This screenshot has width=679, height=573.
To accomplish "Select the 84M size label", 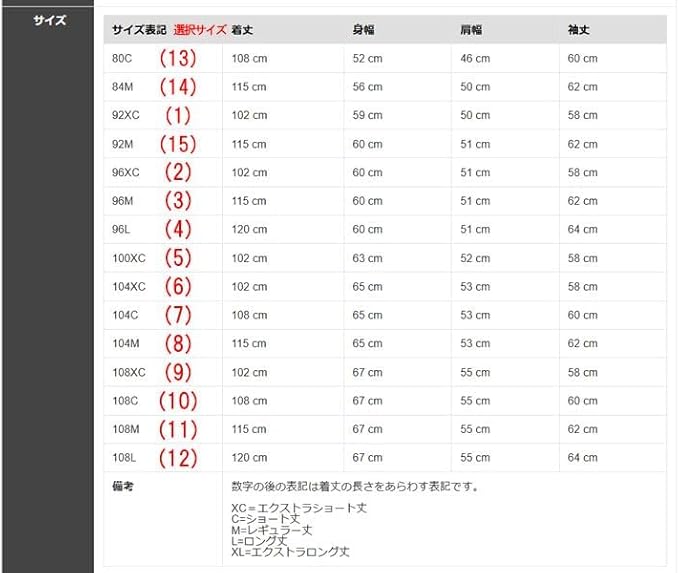I will [123, 87].
